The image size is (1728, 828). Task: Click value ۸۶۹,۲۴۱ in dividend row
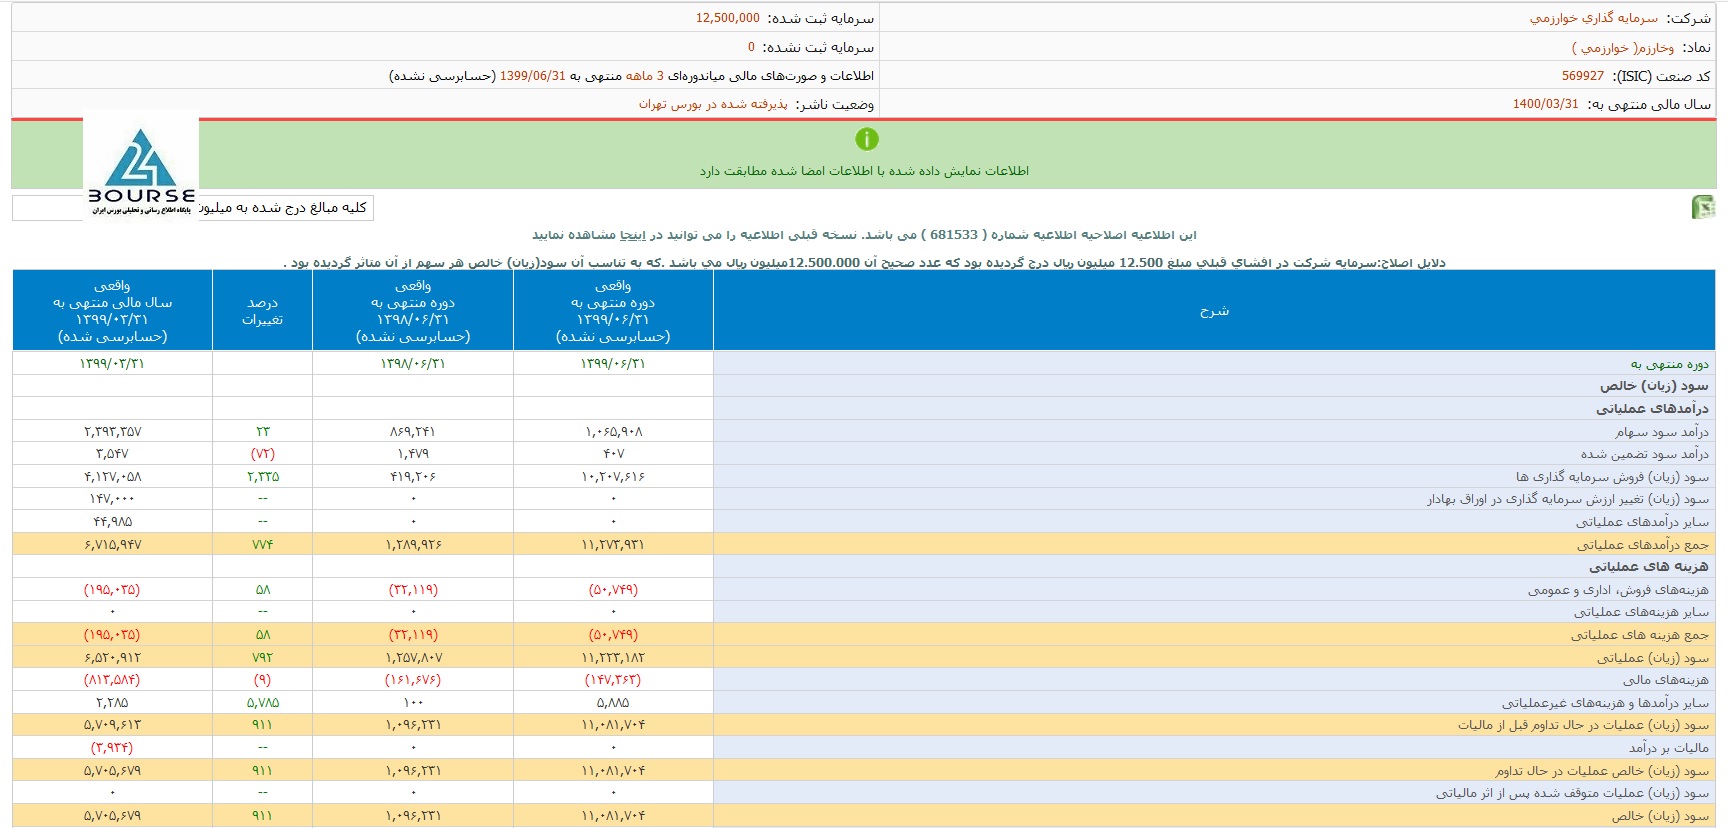[413, 432]
